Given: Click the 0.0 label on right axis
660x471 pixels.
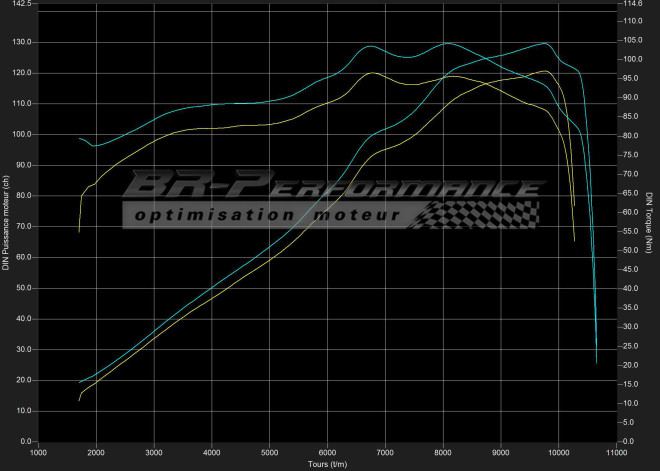Looking at the screenshot, I should click(628, 441).
